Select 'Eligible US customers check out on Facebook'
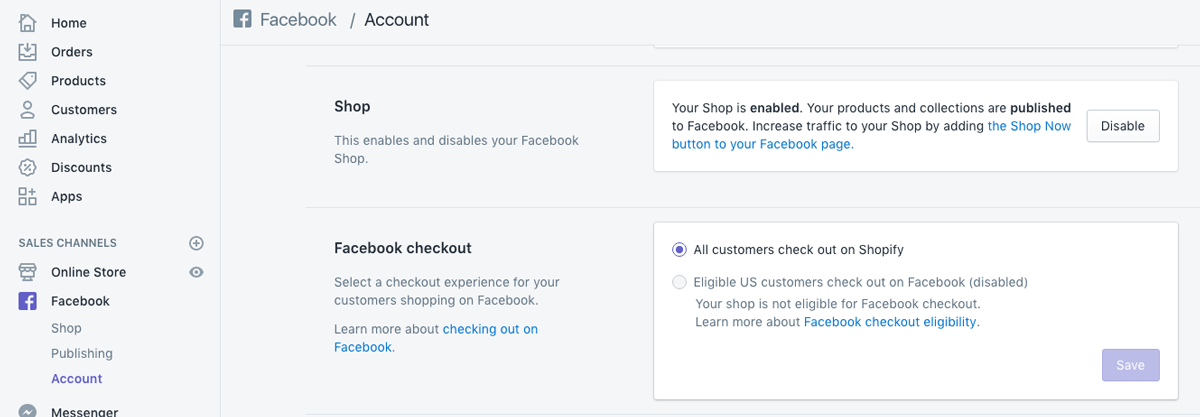Image resolution: width=1200 pixels, height=417 pixels. (680, 282)
